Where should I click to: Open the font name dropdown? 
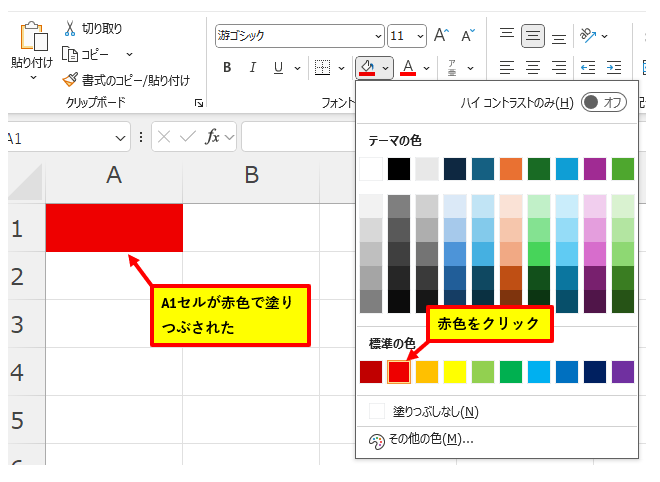(378, 36)
